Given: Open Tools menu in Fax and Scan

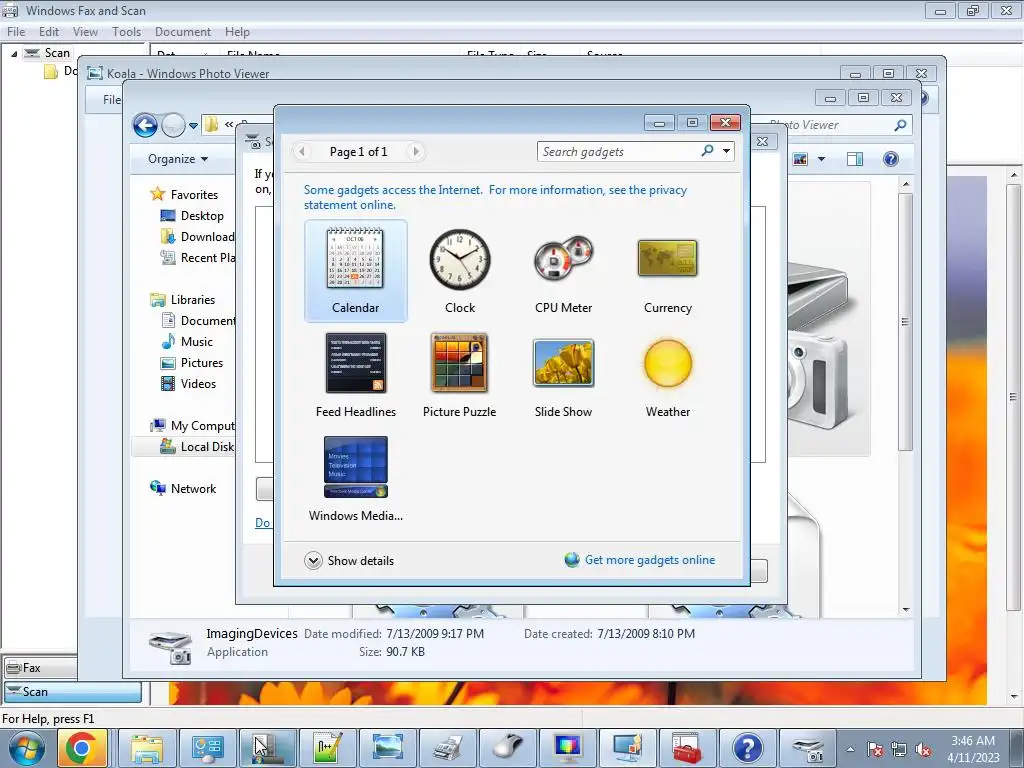Looking at the screenshot, I should (x=126, y=31).
